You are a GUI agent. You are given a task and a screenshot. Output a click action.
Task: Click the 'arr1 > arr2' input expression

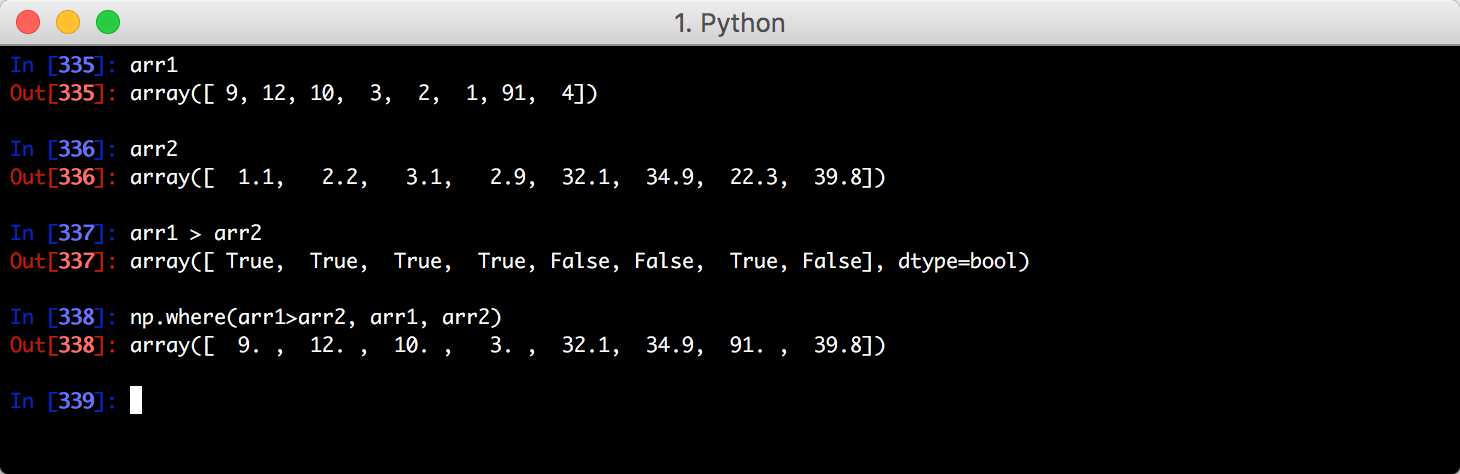point(196,234)
